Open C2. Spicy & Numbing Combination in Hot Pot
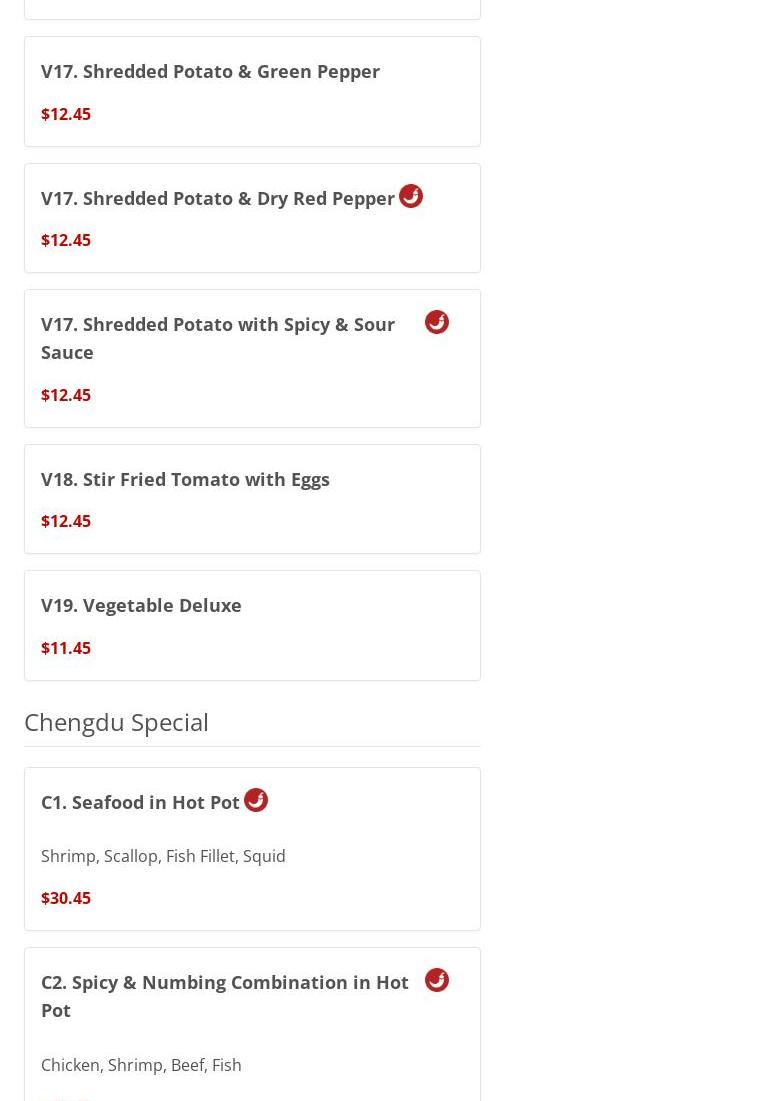The width and height of the screenshot is (770, 1101). (x=225, y=996)
